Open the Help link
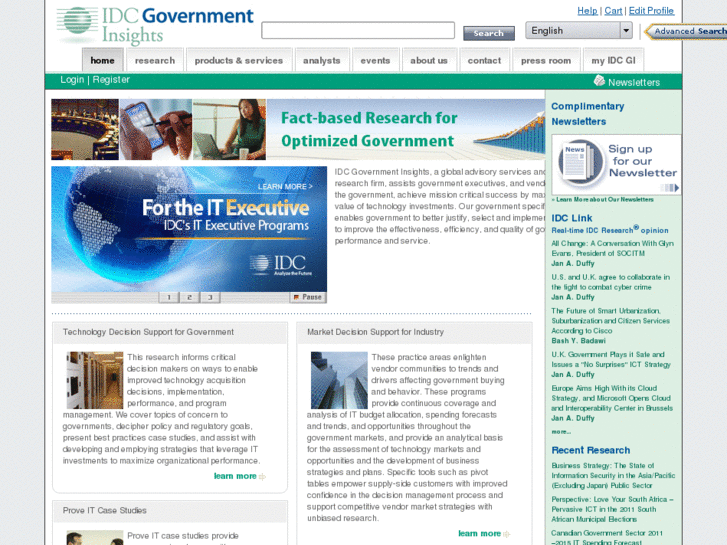Screen dimensions: 727x545 pyautogui.click(x=587, y=11)
